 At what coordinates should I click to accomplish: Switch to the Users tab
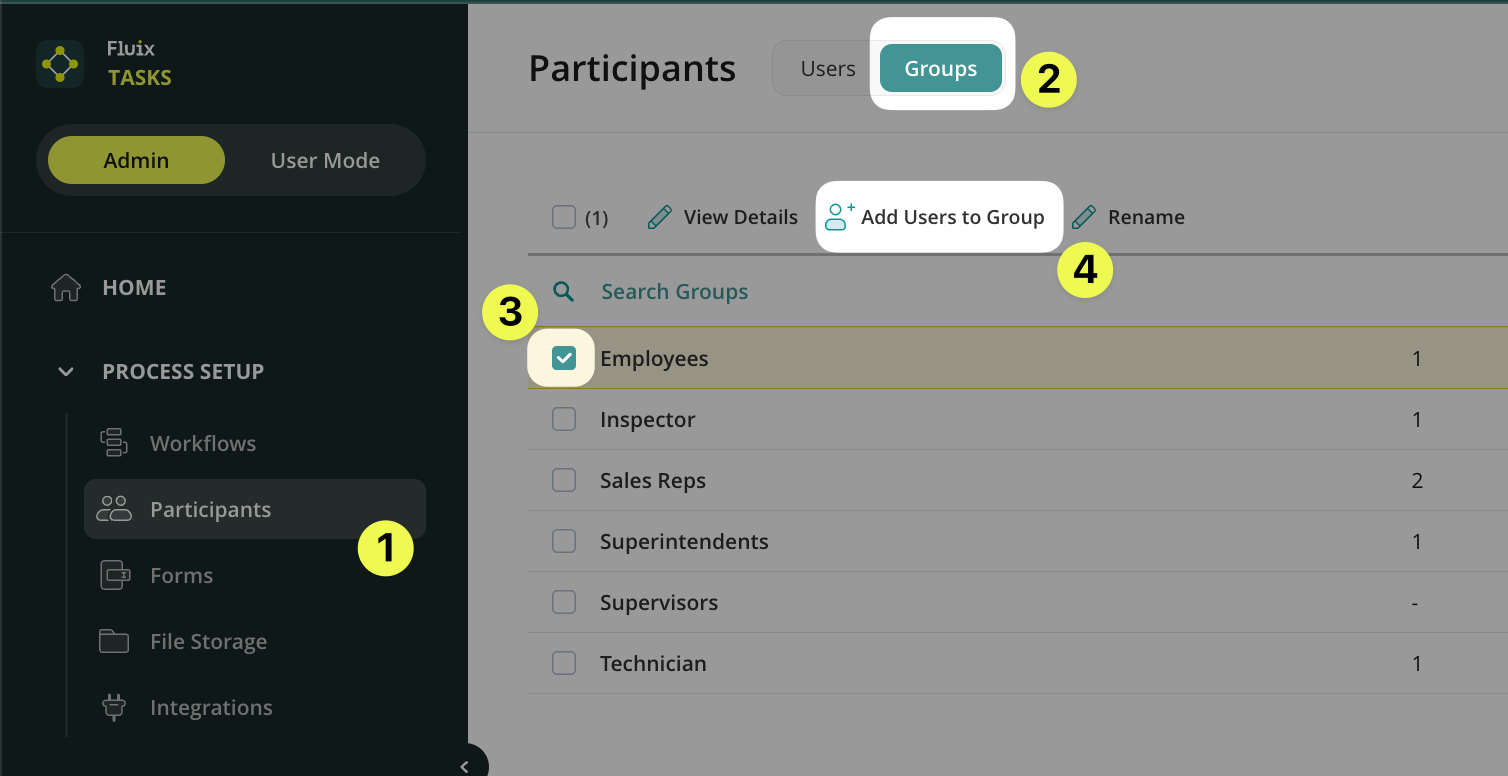(x=827, y=69)
